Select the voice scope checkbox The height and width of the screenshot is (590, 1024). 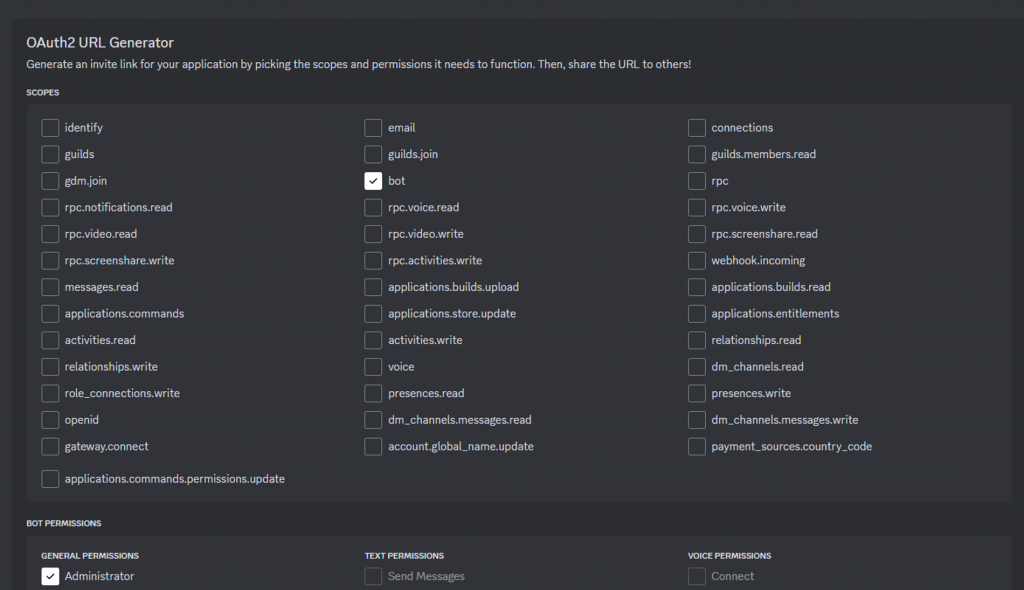point(373,367)
